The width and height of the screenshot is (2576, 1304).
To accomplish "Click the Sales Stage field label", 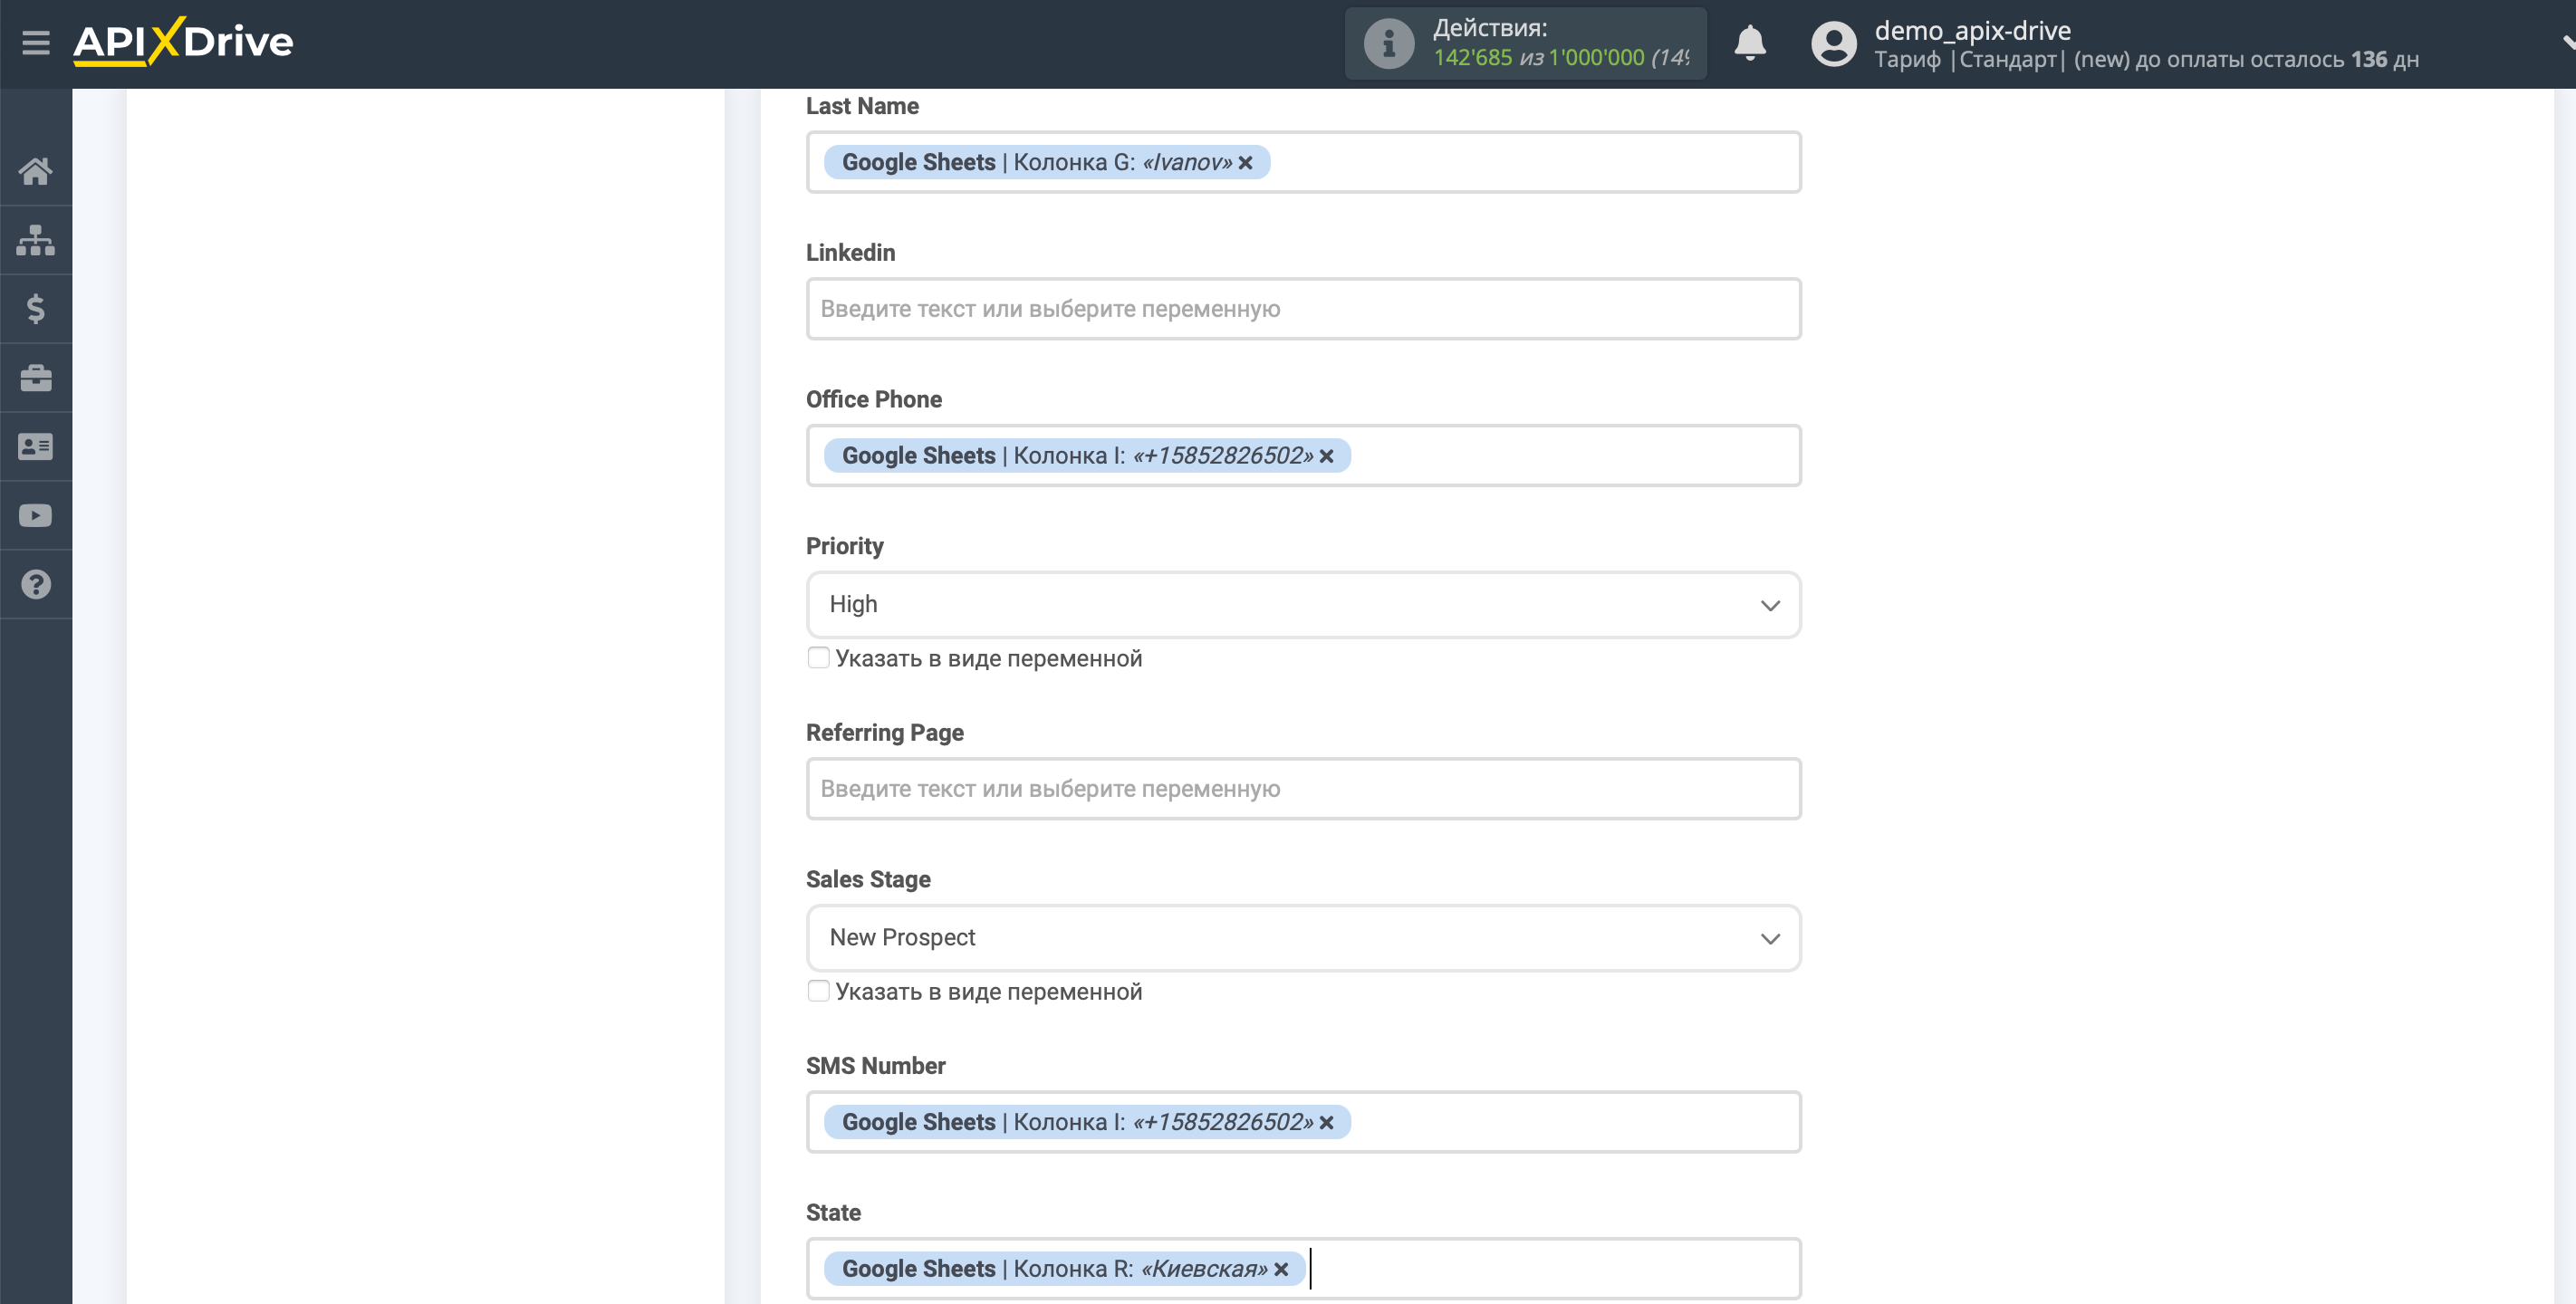I will click(x=868, y=879).
